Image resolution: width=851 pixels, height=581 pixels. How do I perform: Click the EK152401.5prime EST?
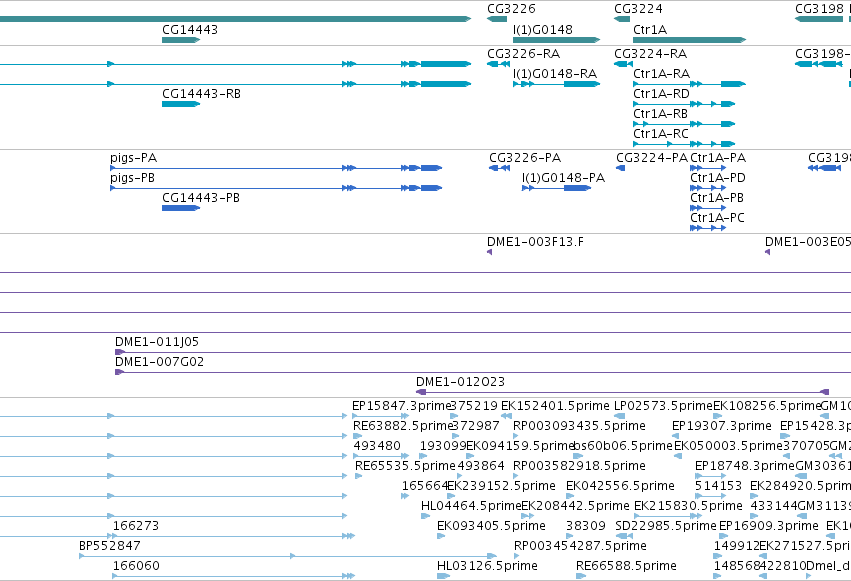[506, 416]
